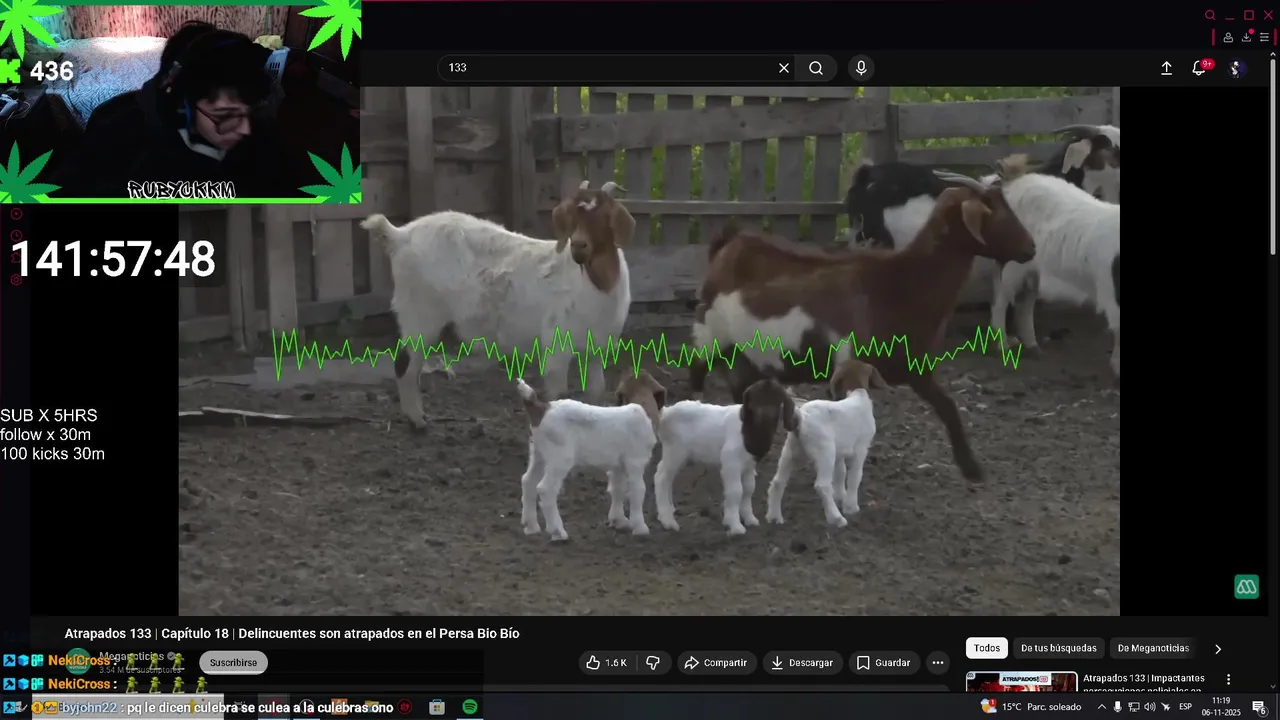Subscribe using the Suscribirse button
Viewport: 1280px width, 720px height.
pyautogui.click(x=233, y=662)
